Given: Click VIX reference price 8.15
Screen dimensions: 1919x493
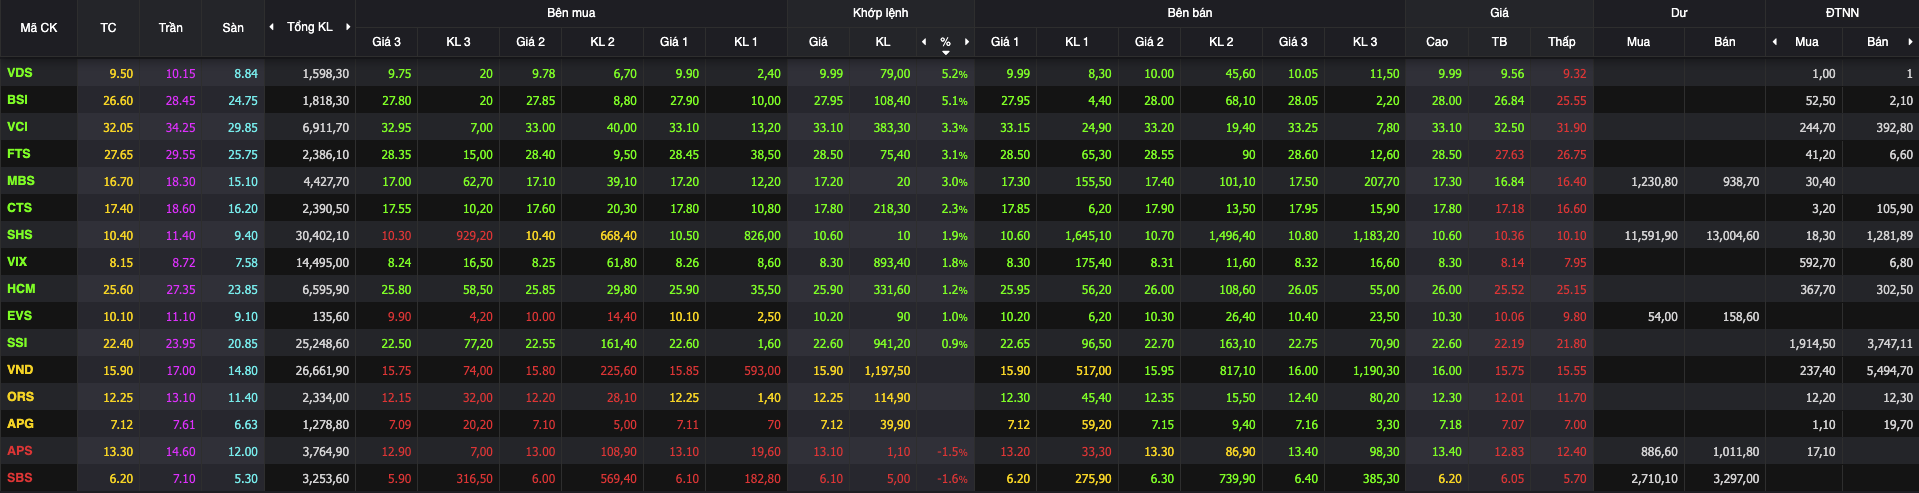Looking at the screenshot, I should [121, 263].
